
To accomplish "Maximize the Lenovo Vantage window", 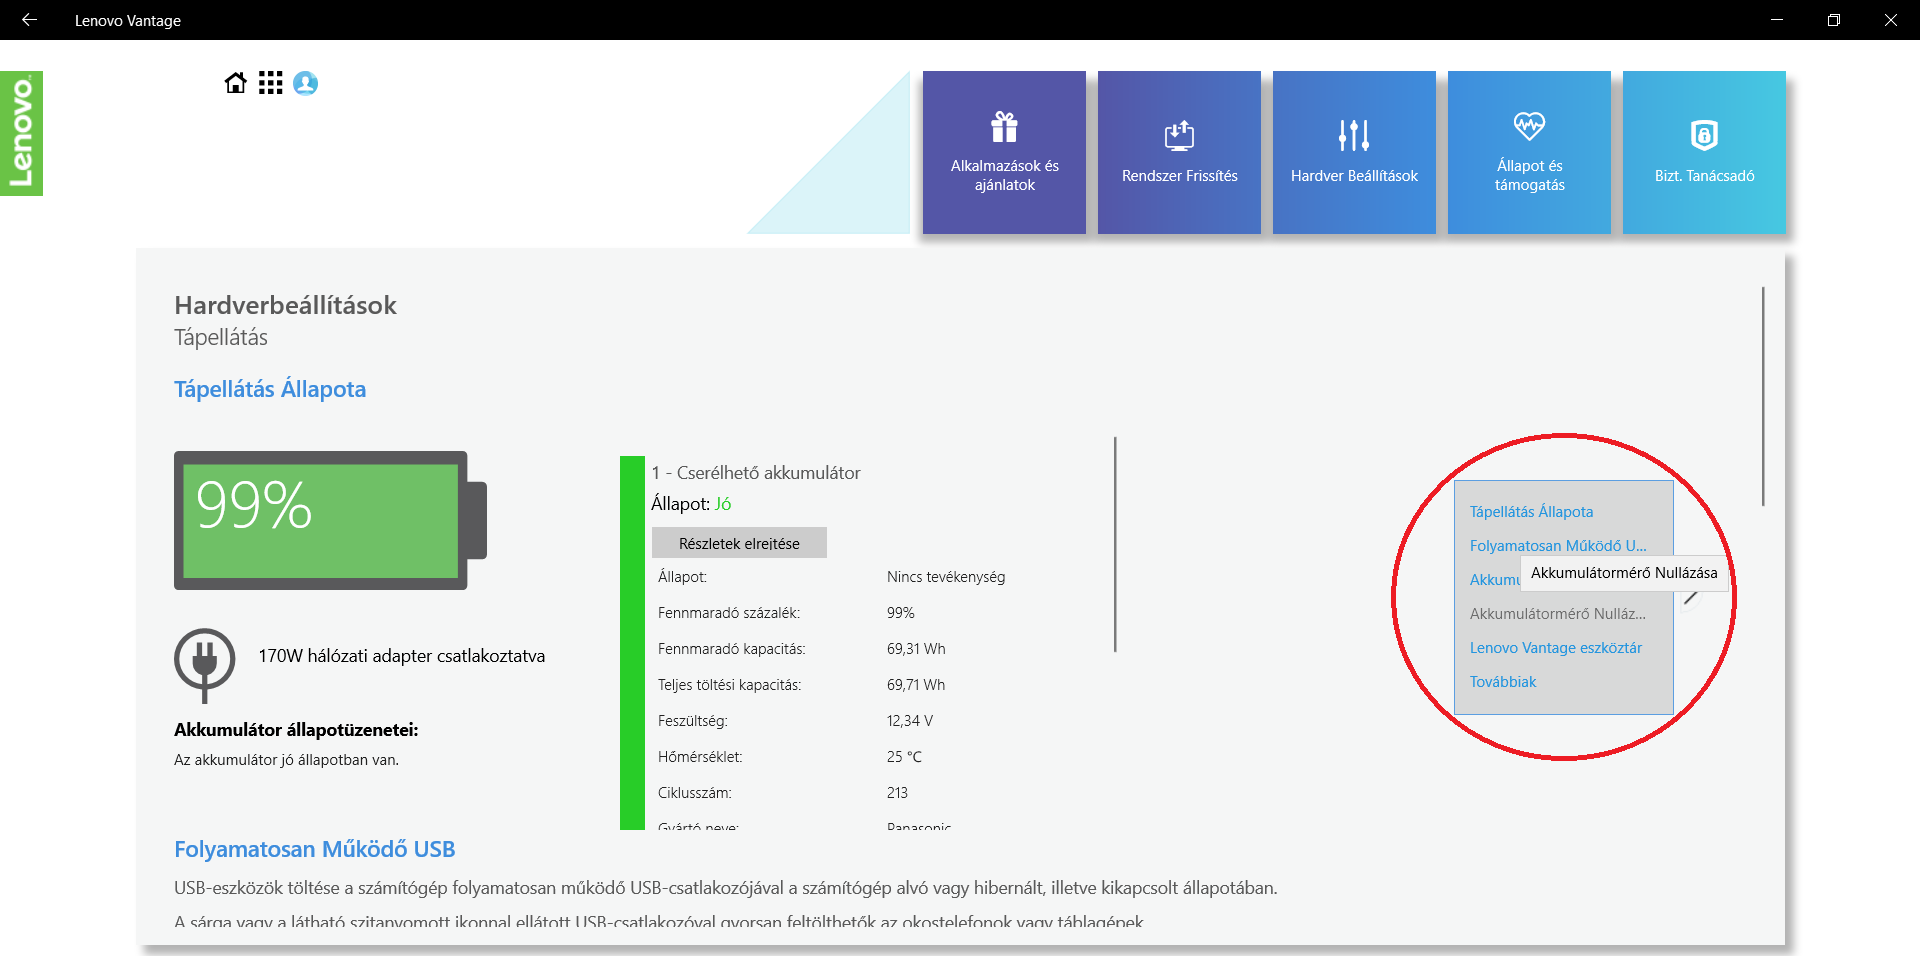I will (1834, 20).
